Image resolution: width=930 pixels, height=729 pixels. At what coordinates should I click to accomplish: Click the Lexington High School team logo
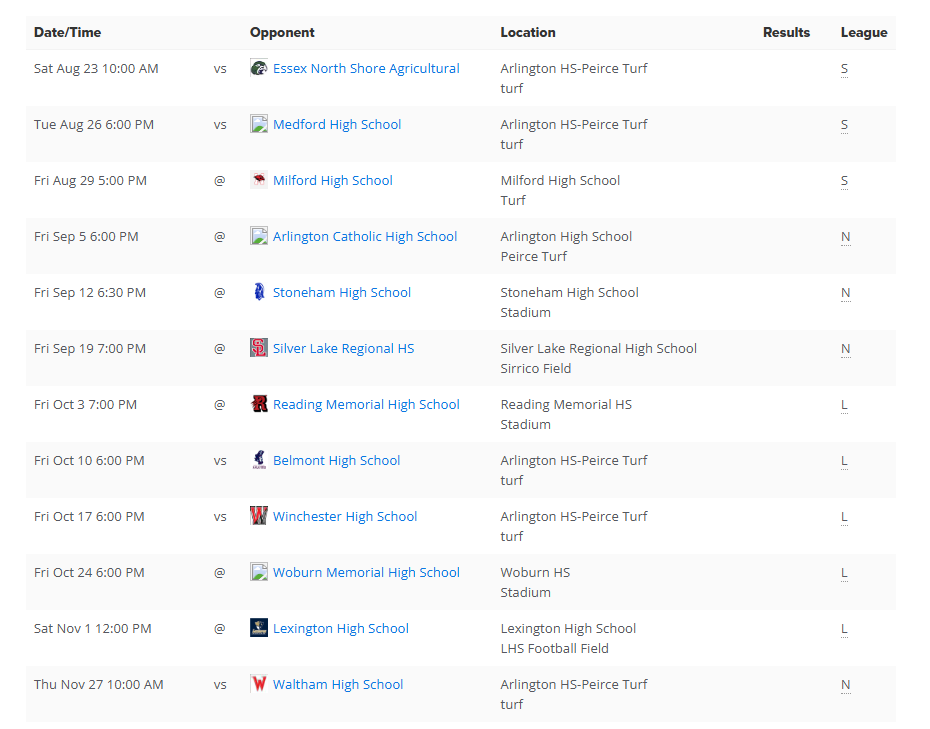coord(259,628)
